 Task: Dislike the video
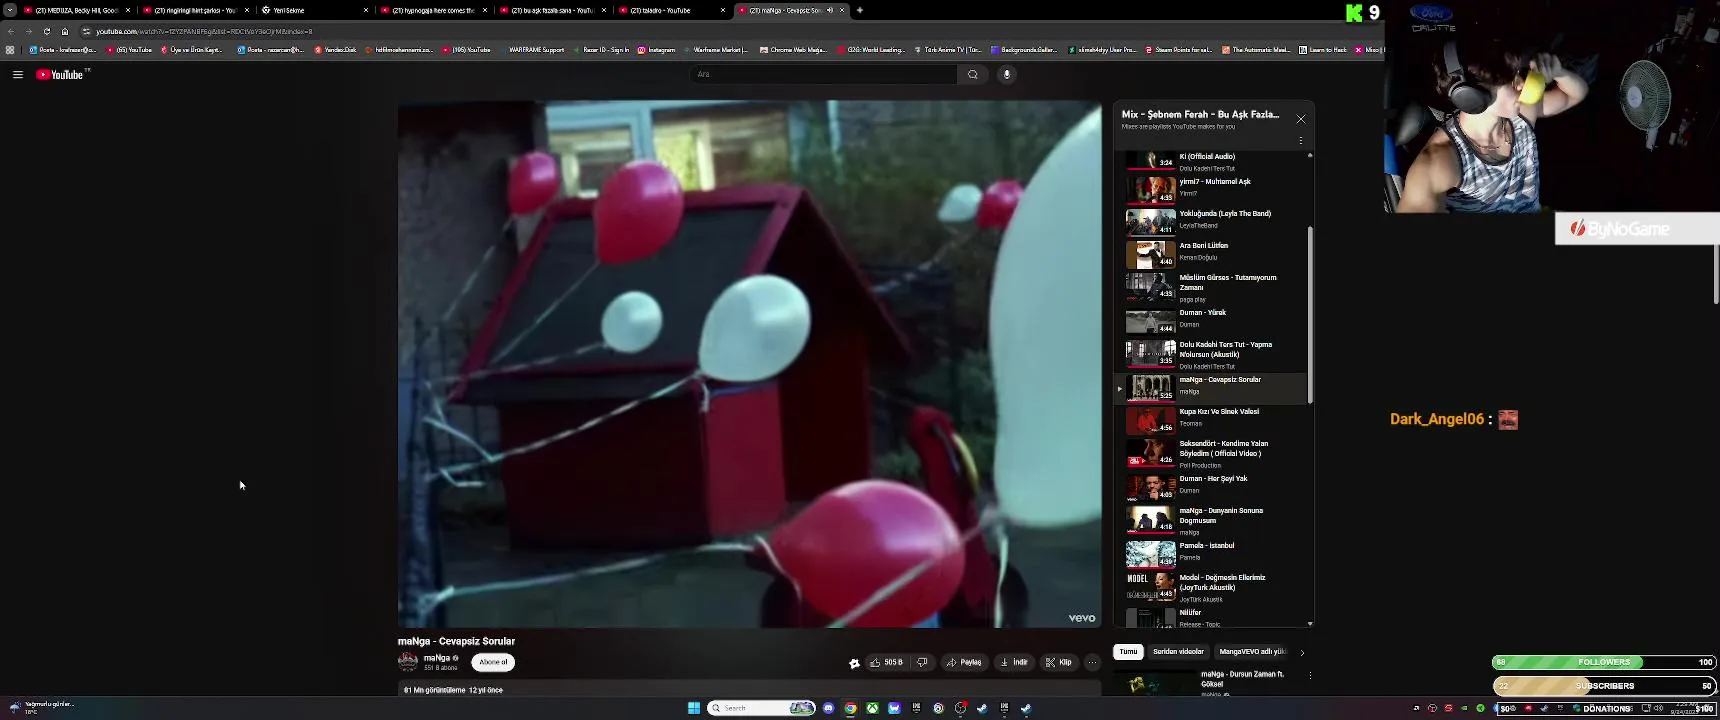click(x=923, y=662)
